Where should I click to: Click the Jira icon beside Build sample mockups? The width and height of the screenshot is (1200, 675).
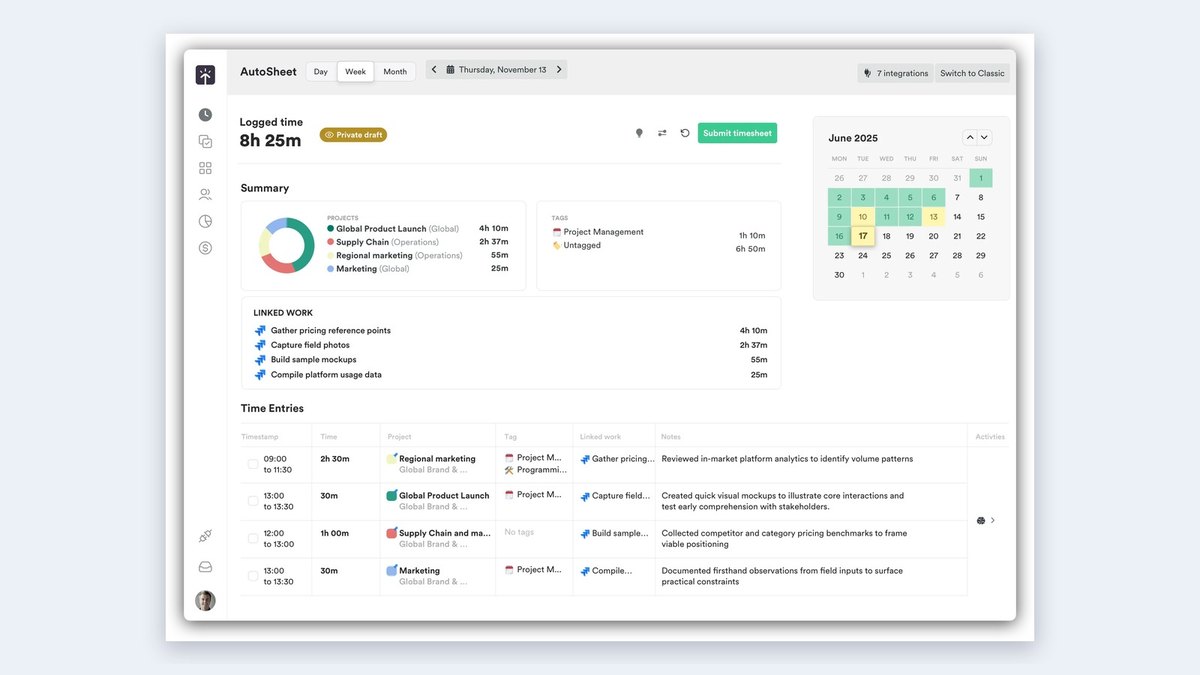tap(260, 360)
